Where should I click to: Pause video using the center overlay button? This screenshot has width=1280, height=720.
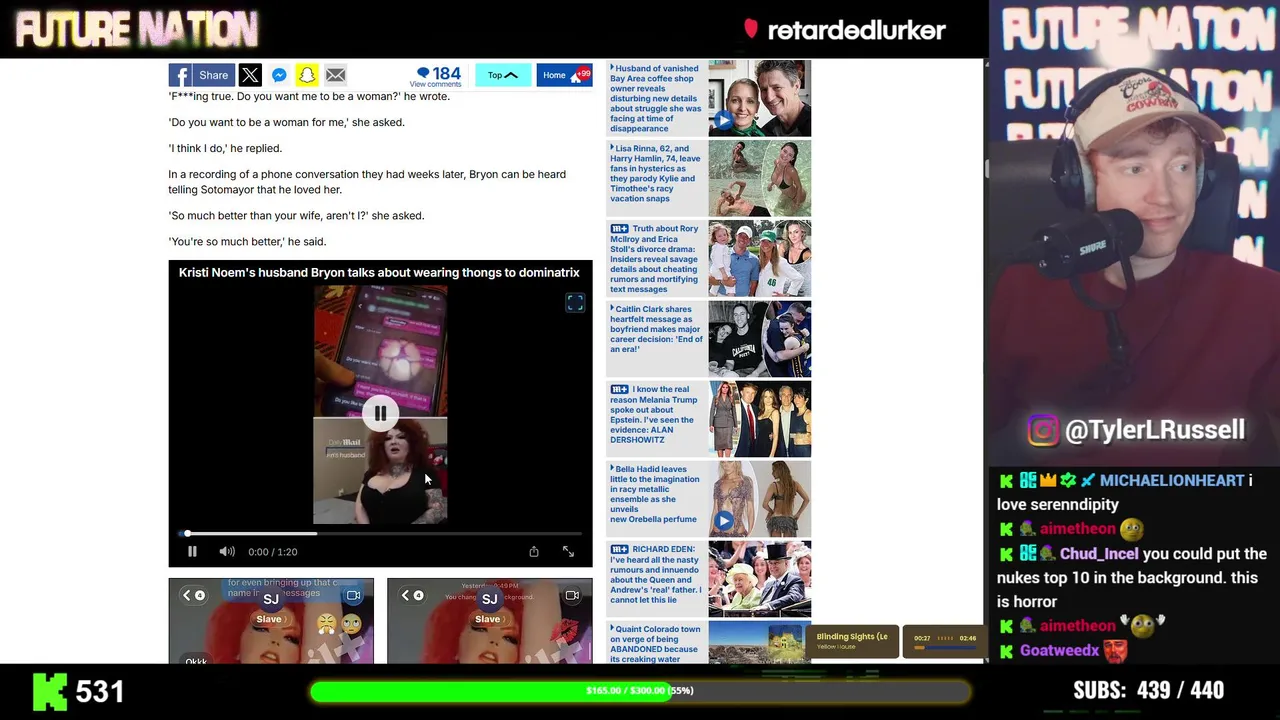point(380,413)
